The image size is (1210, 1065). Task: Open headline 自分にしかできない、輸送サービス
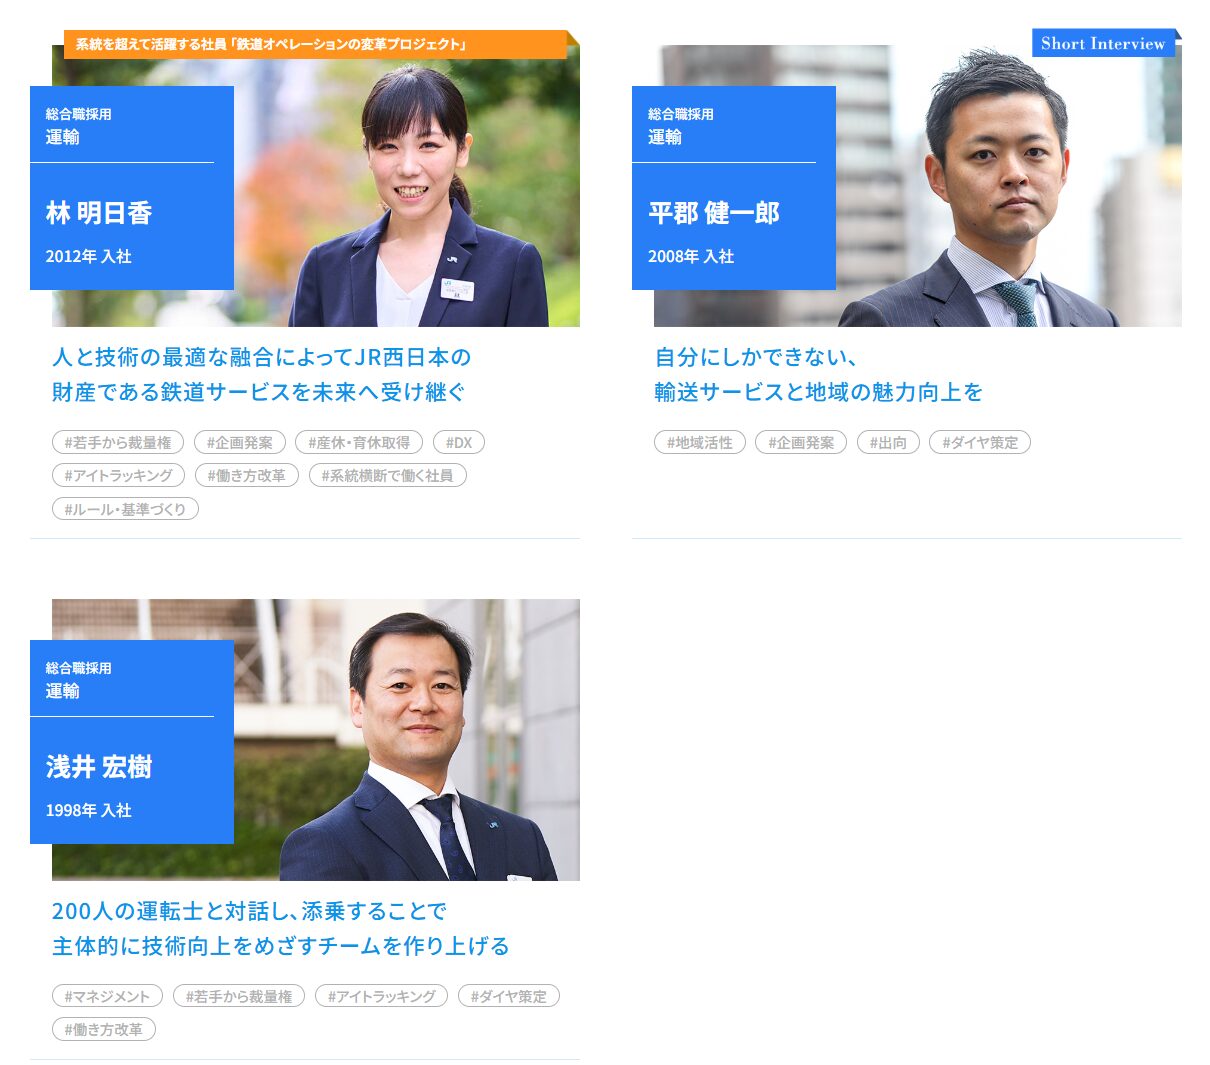point(818,374)
